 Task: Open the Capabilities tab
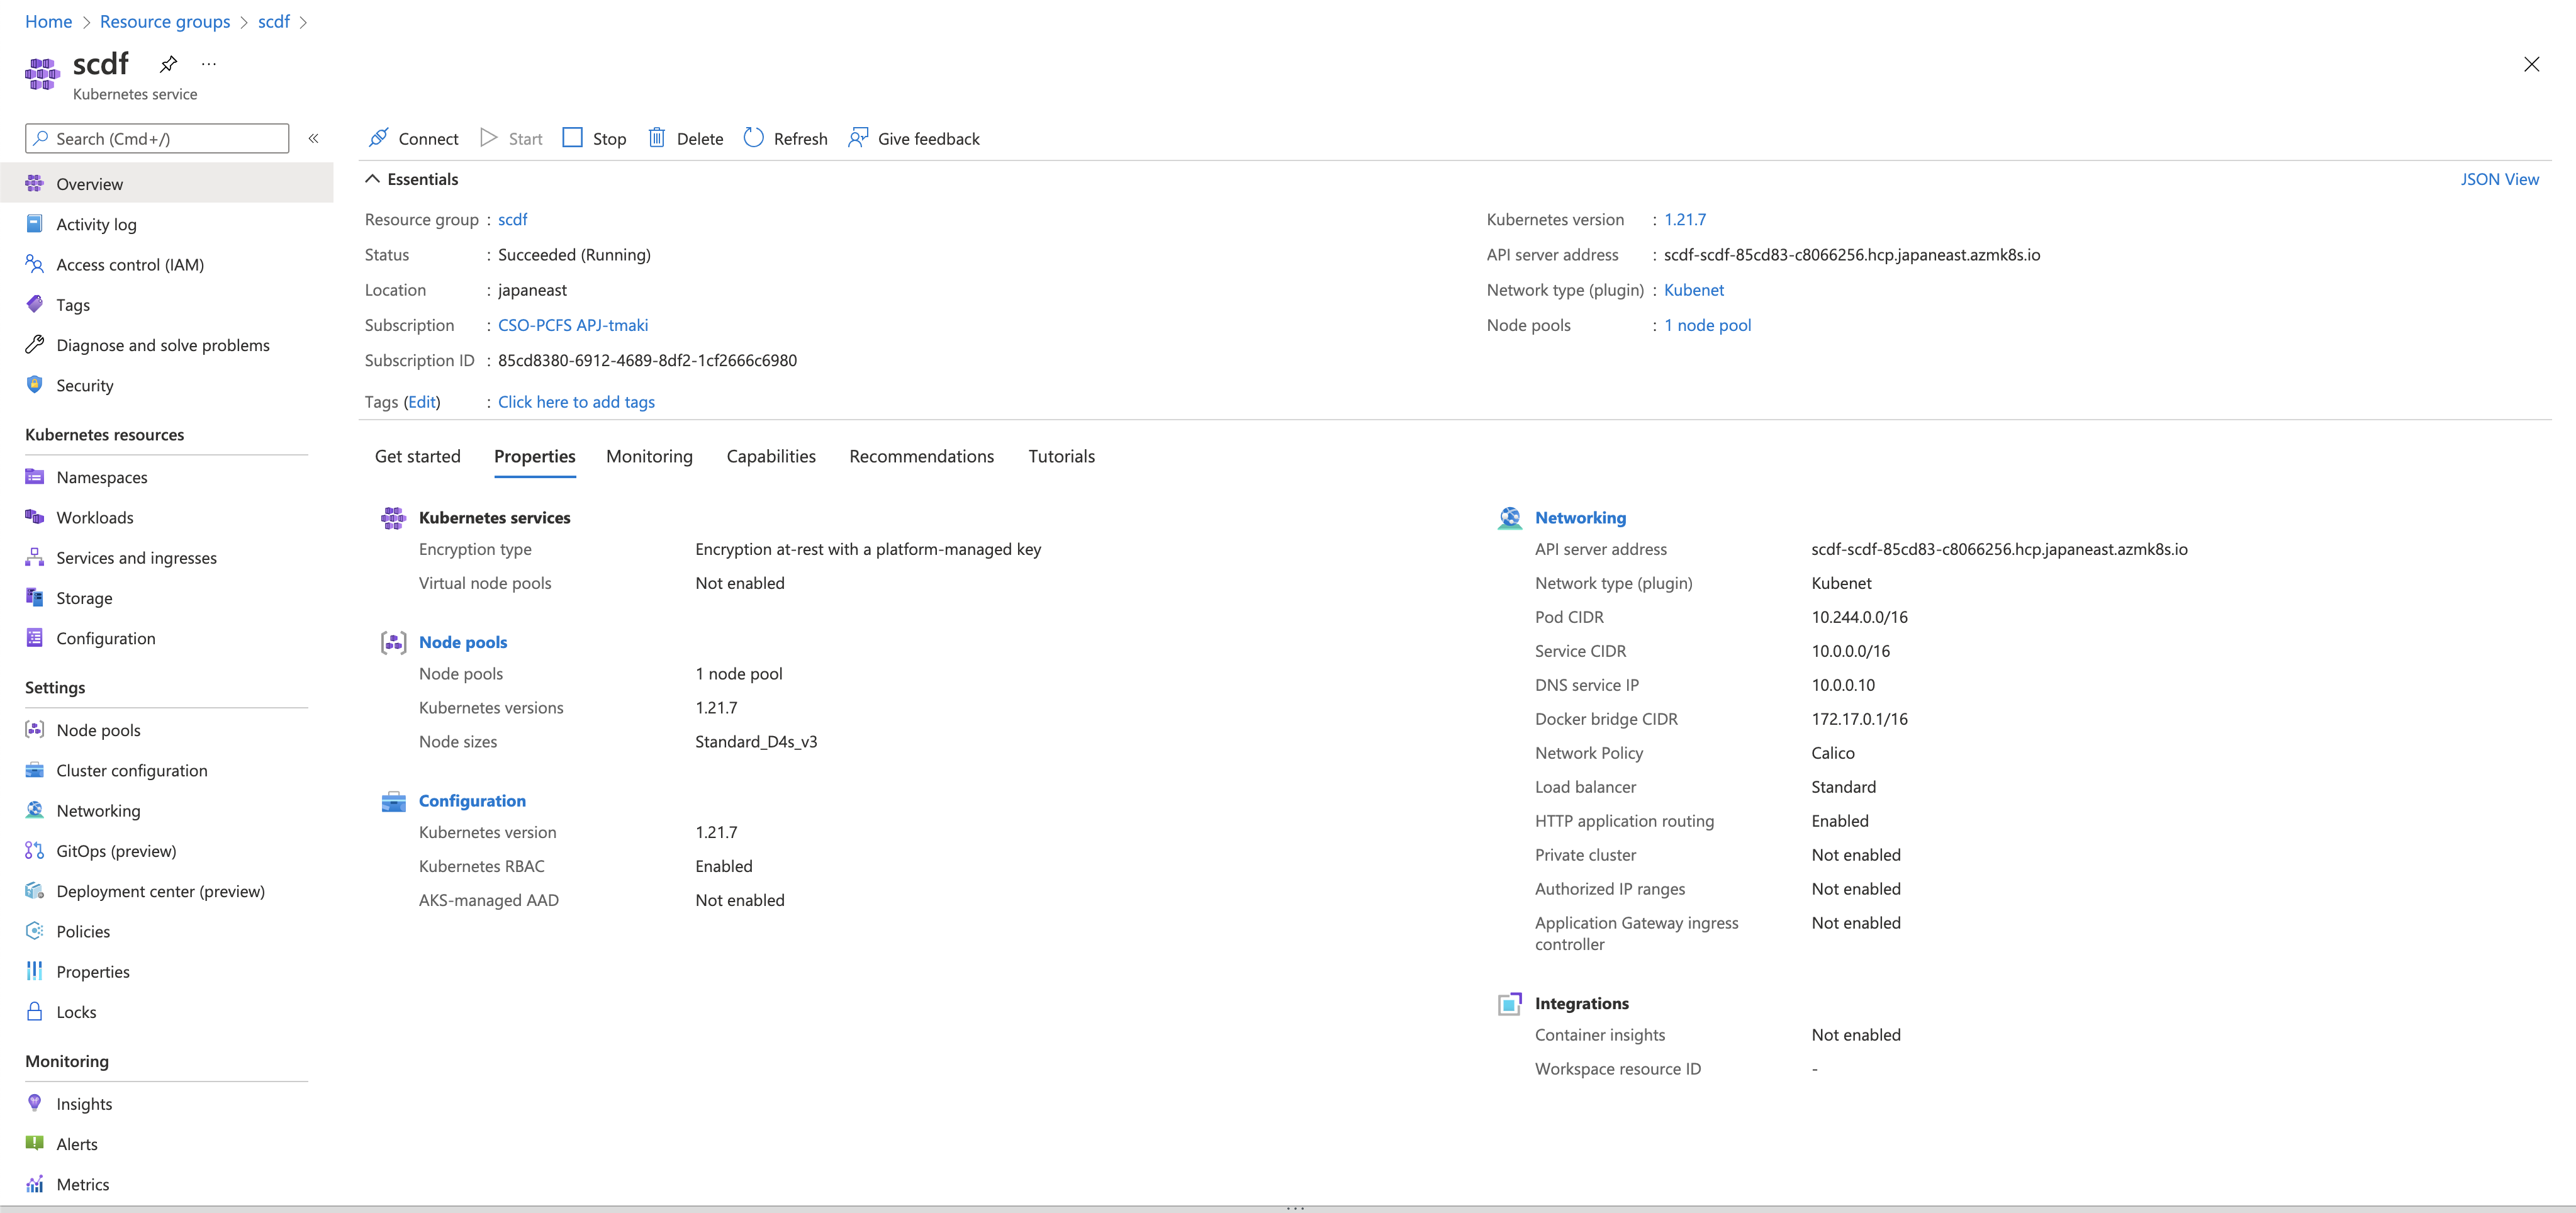pyautogui.click(x=771, y=456)
